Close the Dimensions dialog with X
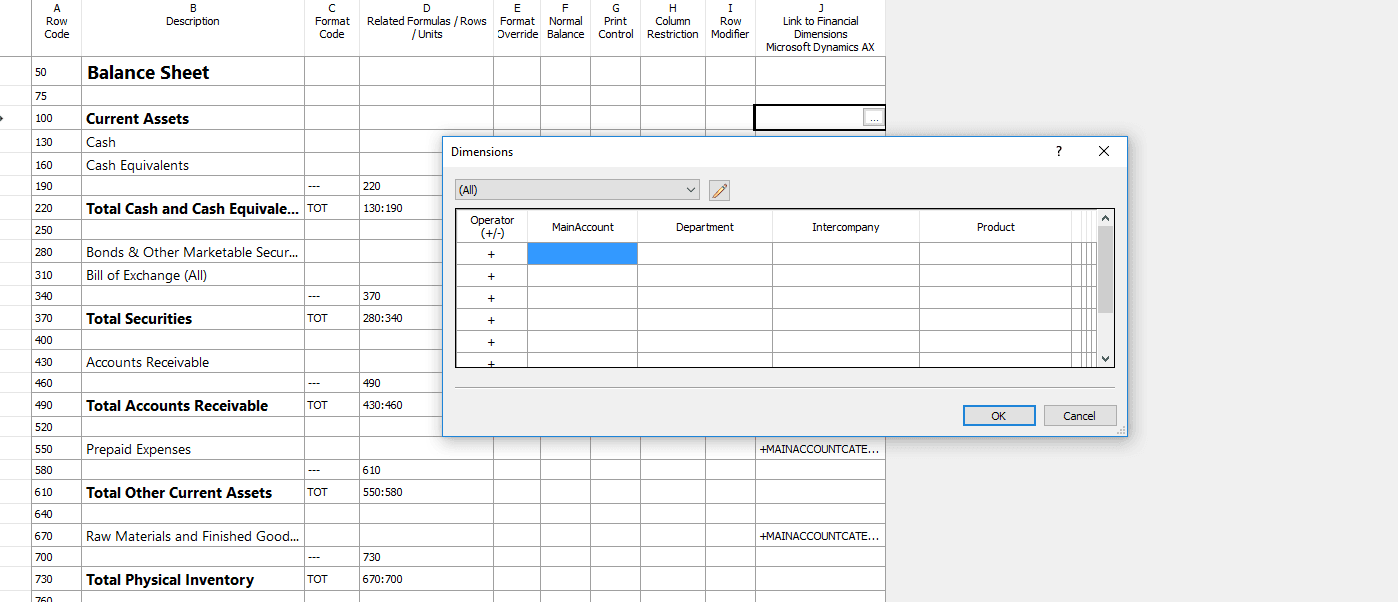1398x602 pixels. (x=1103, y=151)
